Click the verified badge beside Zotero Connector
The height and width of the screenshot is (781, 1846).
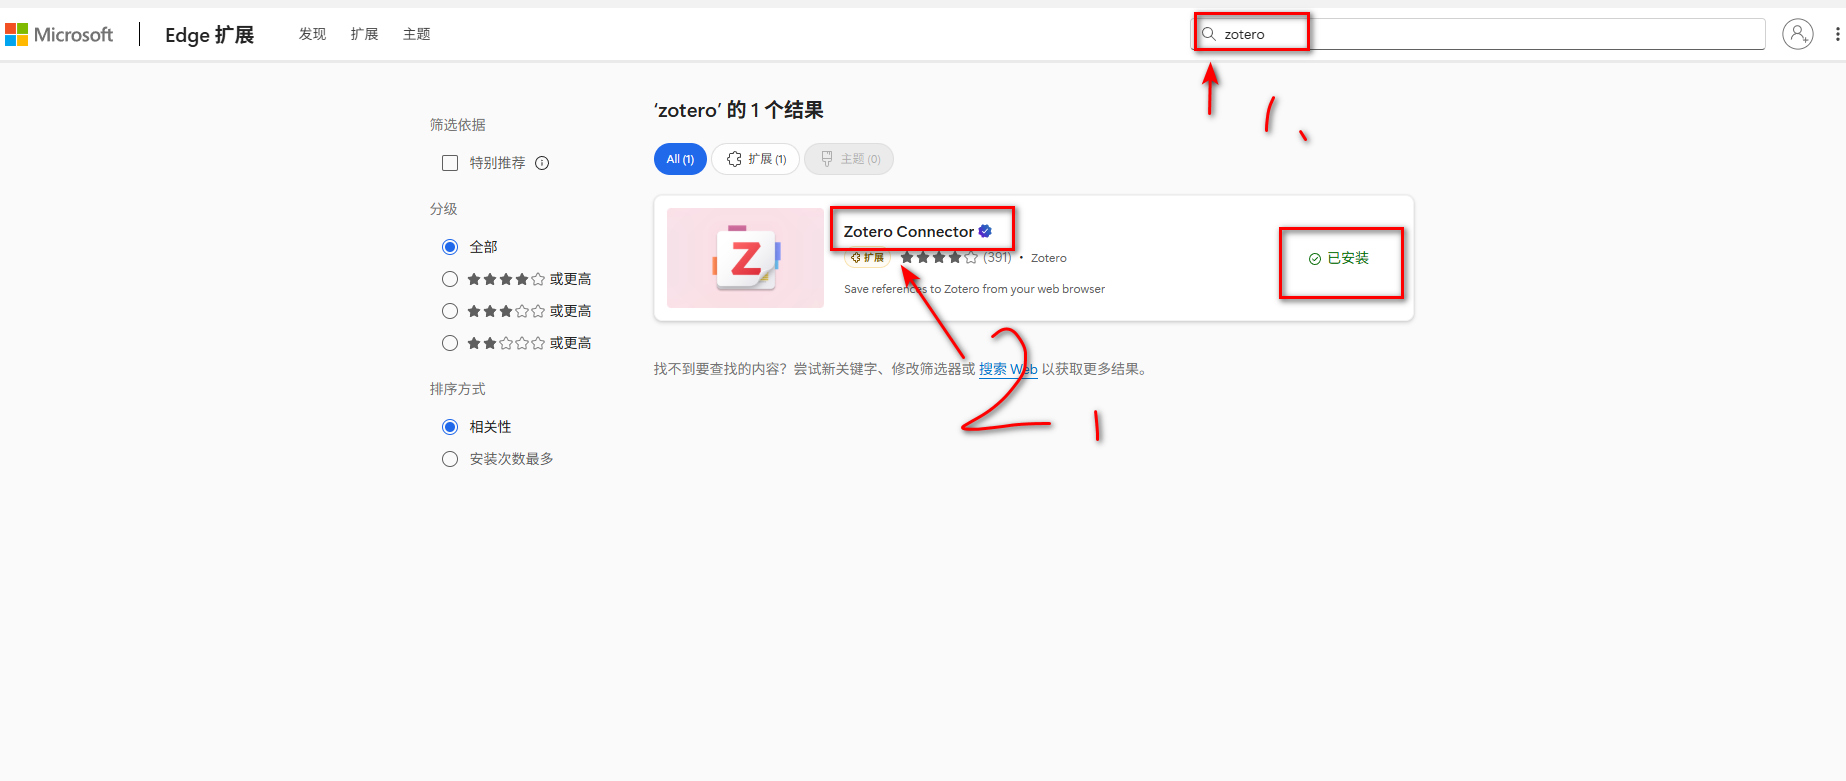point(985,231)
